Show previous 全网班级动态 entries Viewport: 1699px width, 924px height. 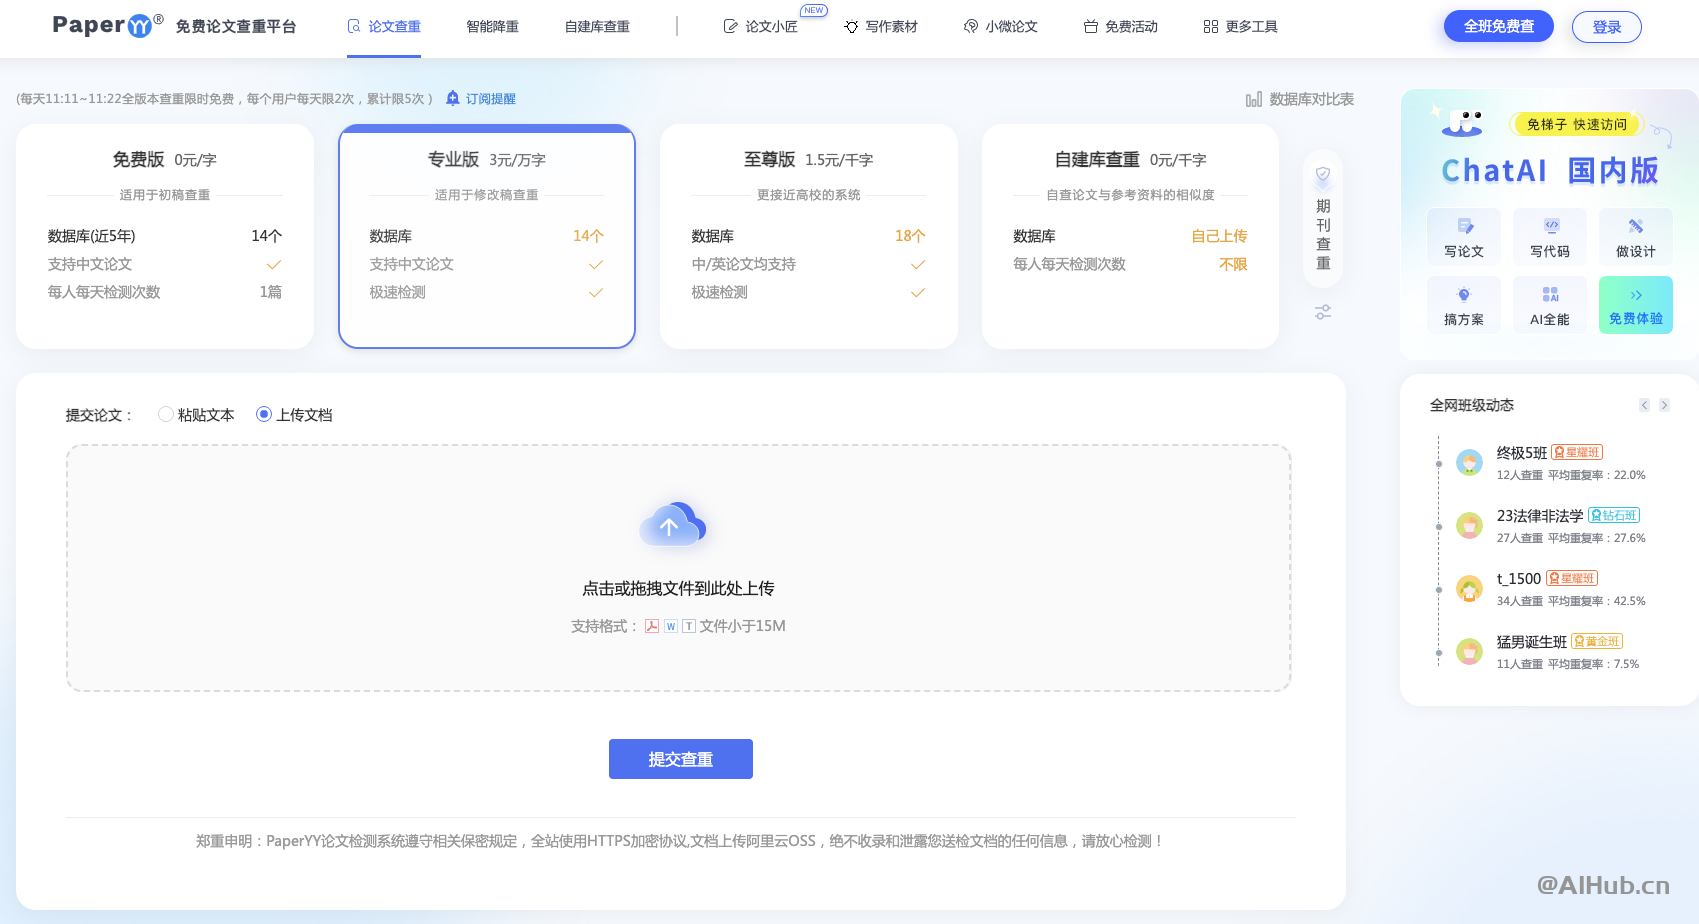point(1644,405)
